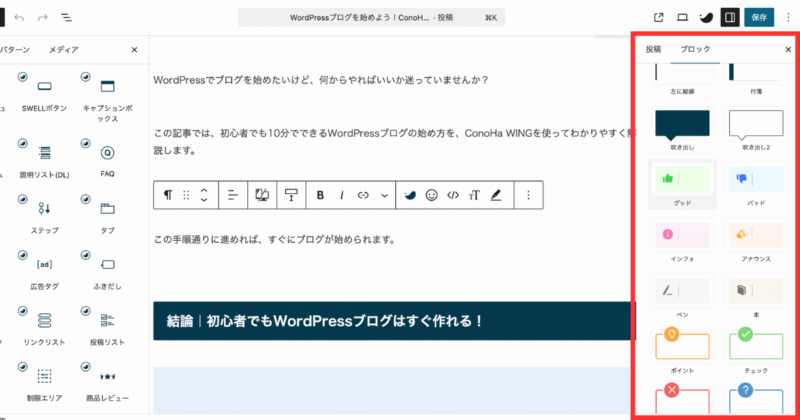Insert ステップ block
The image size is (800, 420).
(44, 215)
